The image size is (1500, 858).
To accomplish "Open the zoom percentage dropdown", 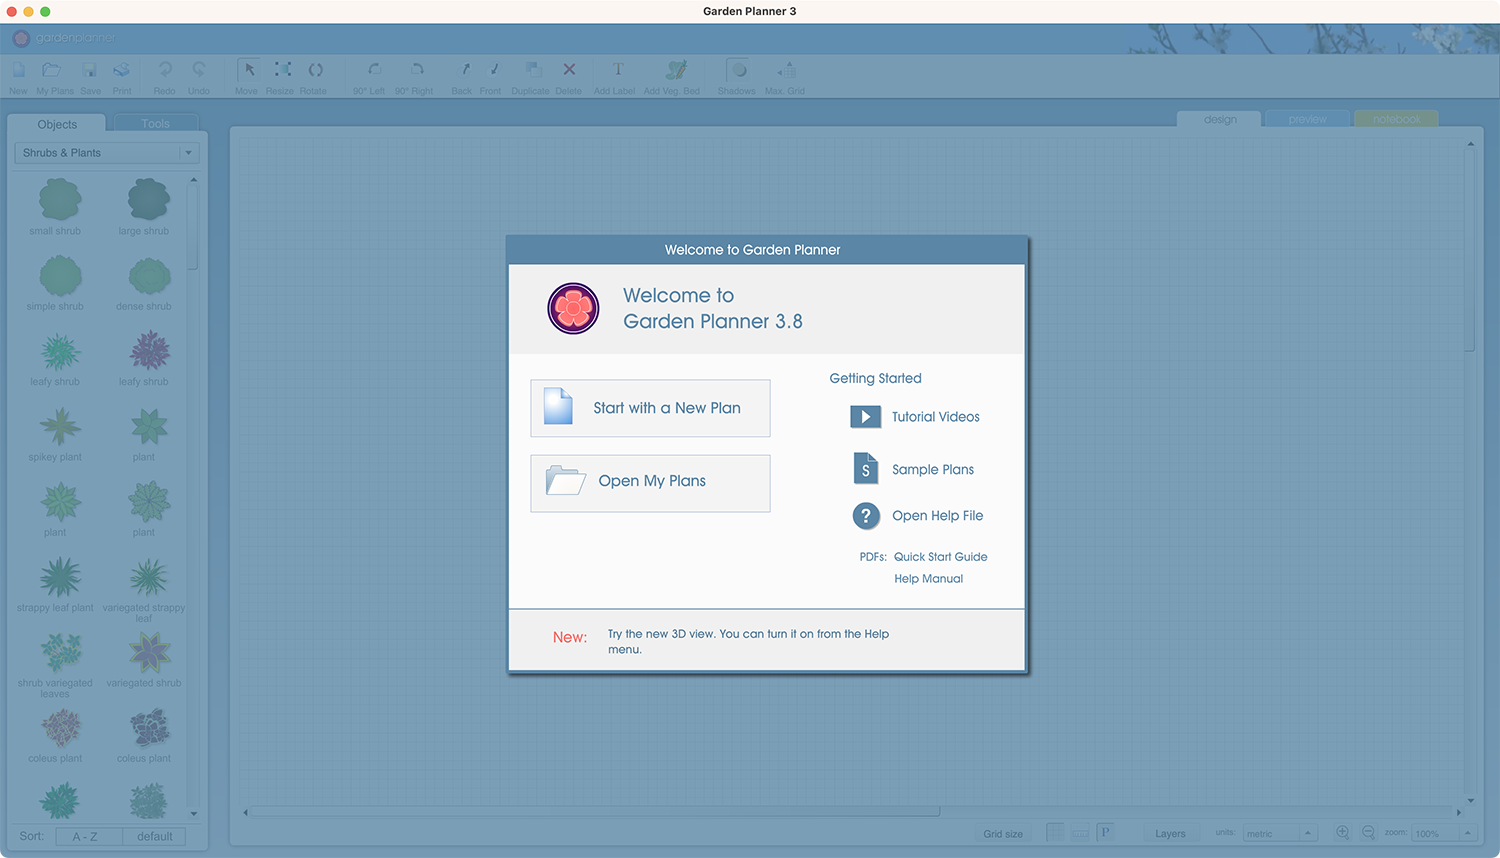I will (x=1445, y=833).
